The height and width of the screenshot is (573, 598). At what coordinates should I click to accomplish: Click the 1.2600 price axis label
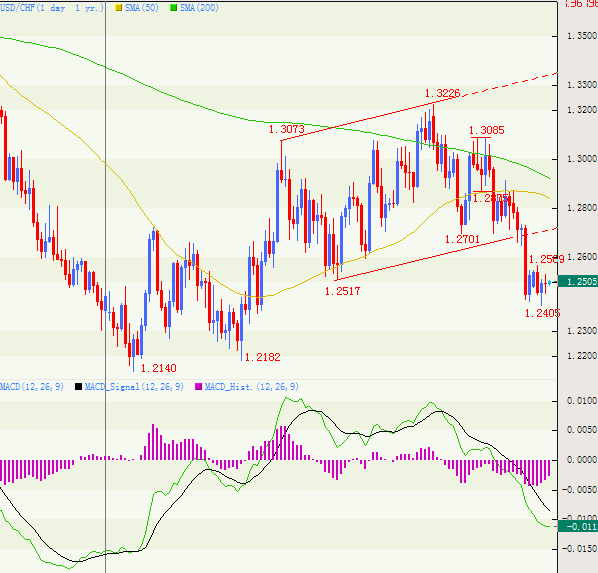(582, 257)
